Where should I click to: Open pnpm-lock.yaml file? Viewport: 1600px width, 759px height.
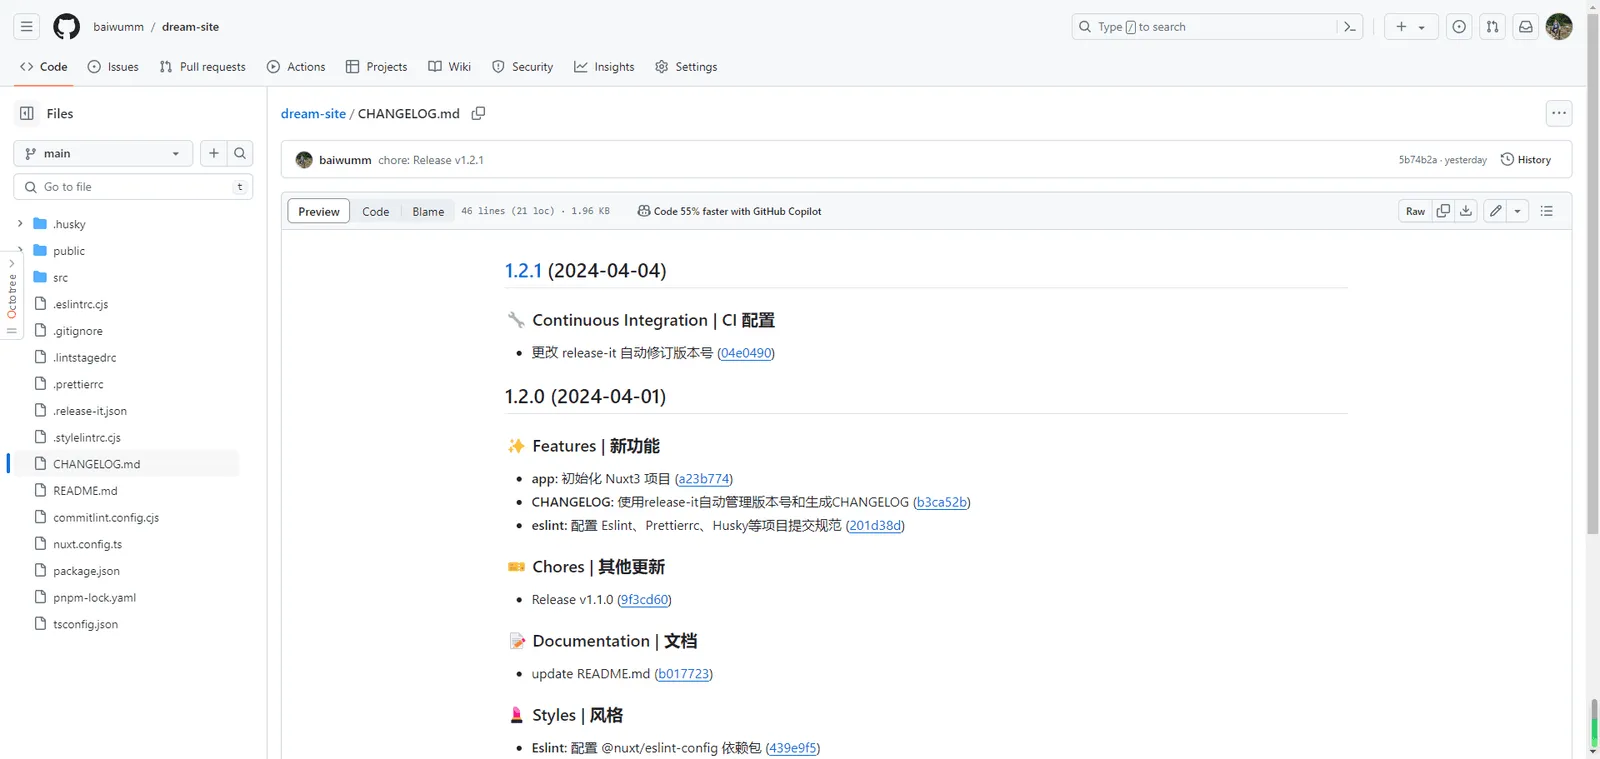pos(94,597)
